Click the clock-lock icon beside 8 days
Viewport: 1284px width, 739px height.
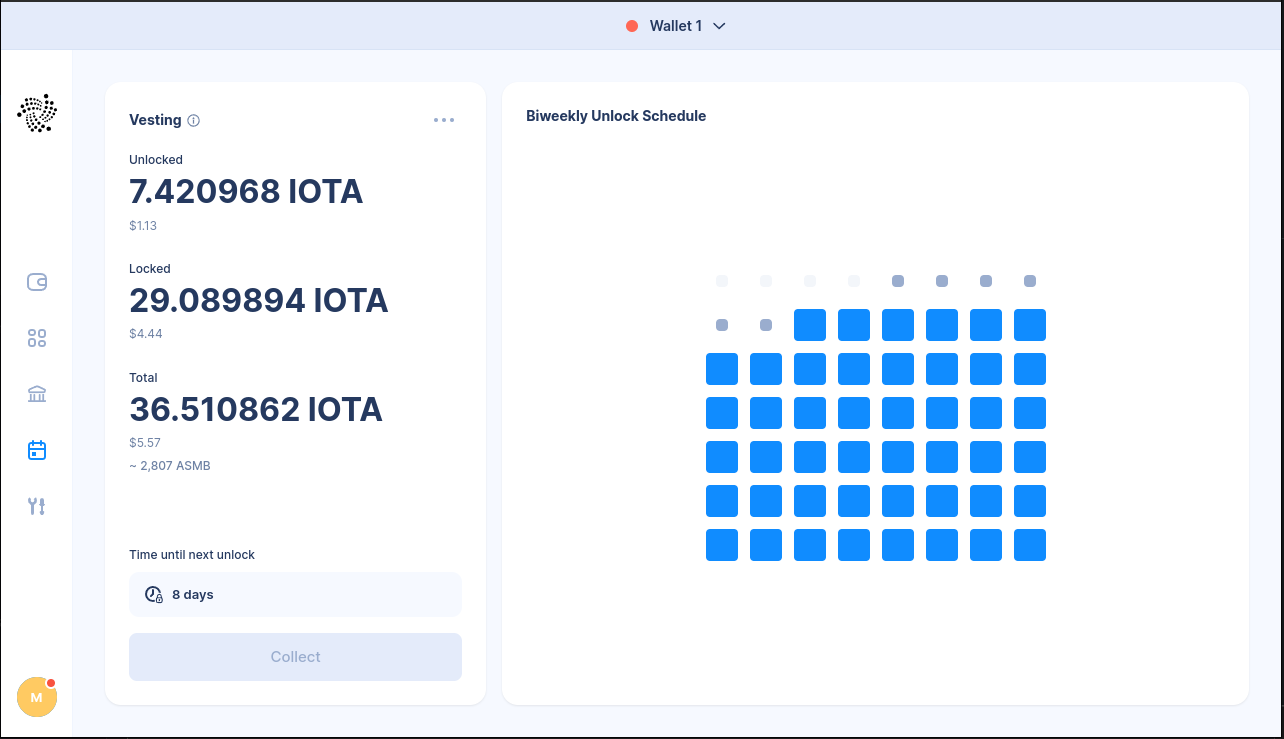[154, 594]
